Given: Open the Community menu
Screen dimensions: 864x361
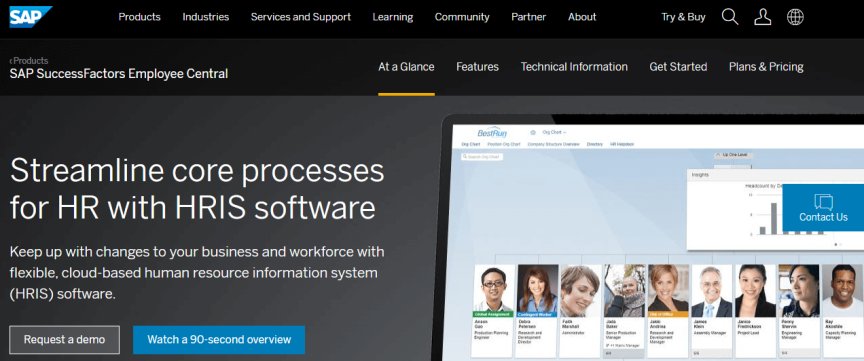Looking at the screenshot, I should click(462, 17).
